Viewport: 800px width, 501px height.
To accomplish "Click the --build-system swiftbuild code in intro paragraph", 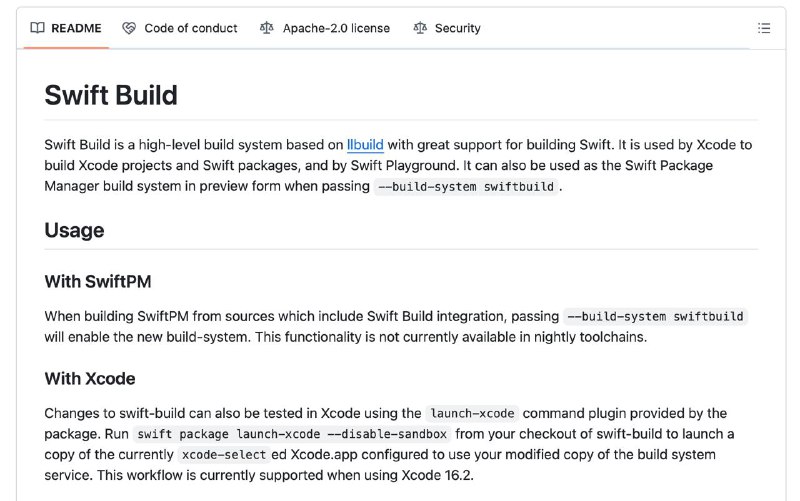I will [x=466, y=187].
